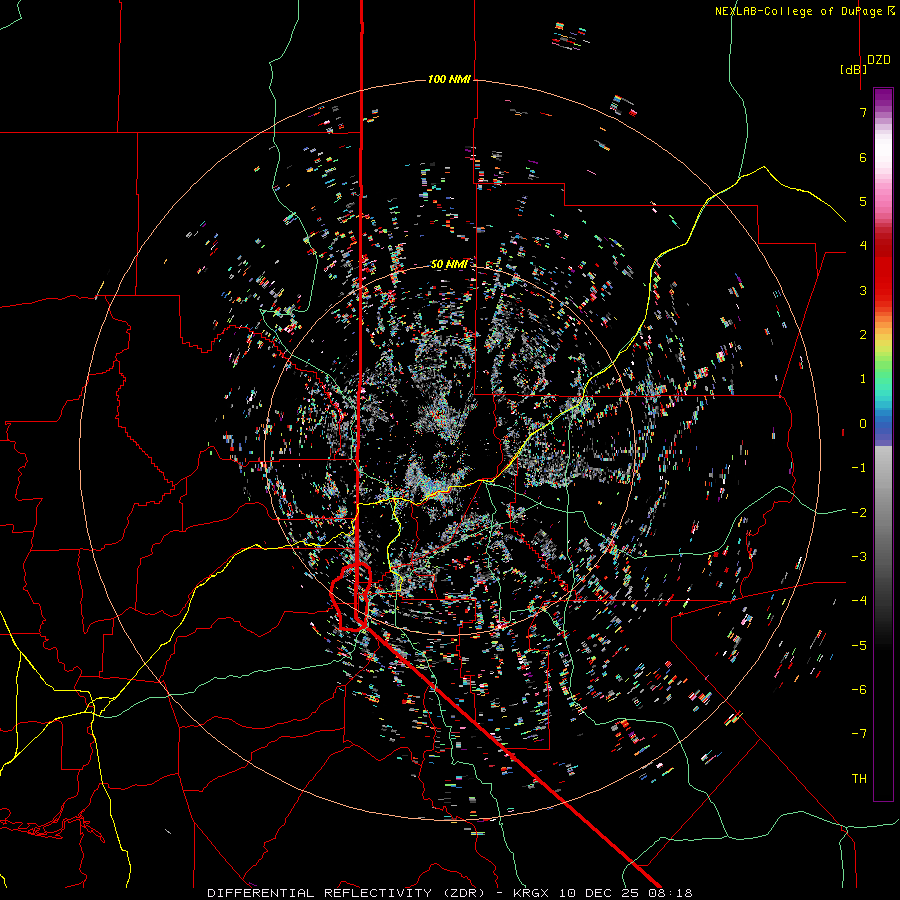Click the -7 dB scale value
The height and width of the screenshot is (900, 900).
(x=859, y=734)
